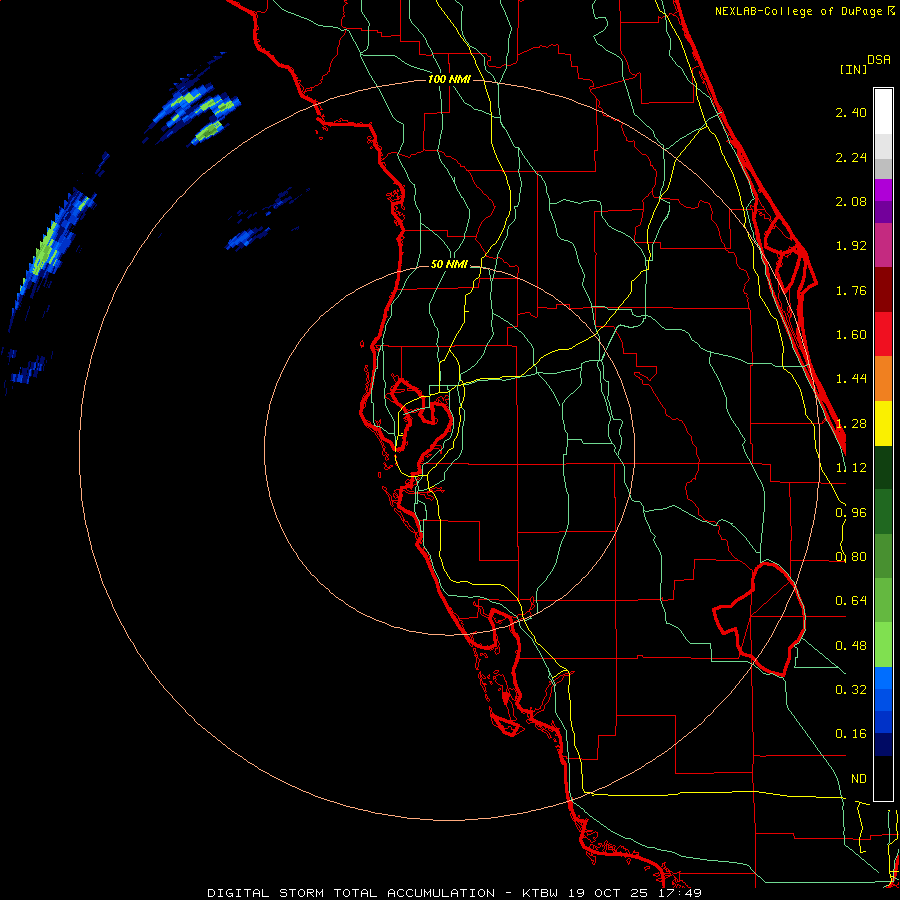Click the Digital Storm Total Accumulation caption
Viewport: 900px width, 900px height.
455,893
